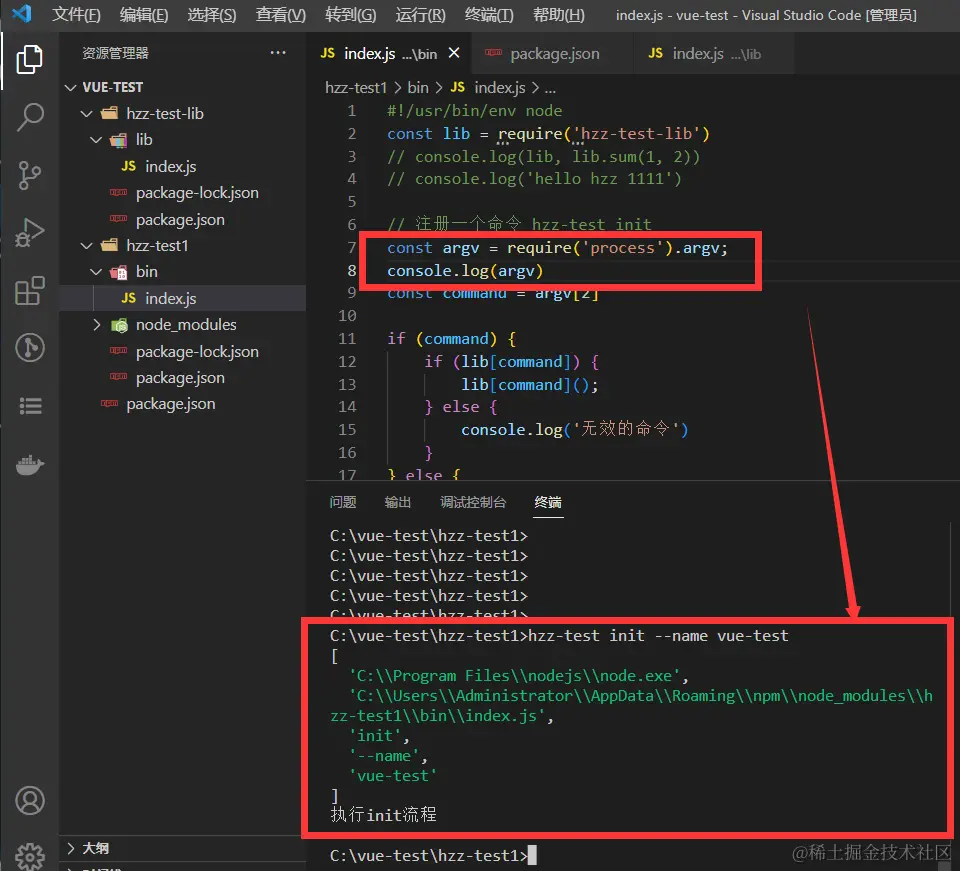Click the VS Code logo icon
The width and height of the screenshot is (960, 871).
(x=21, y=13)
